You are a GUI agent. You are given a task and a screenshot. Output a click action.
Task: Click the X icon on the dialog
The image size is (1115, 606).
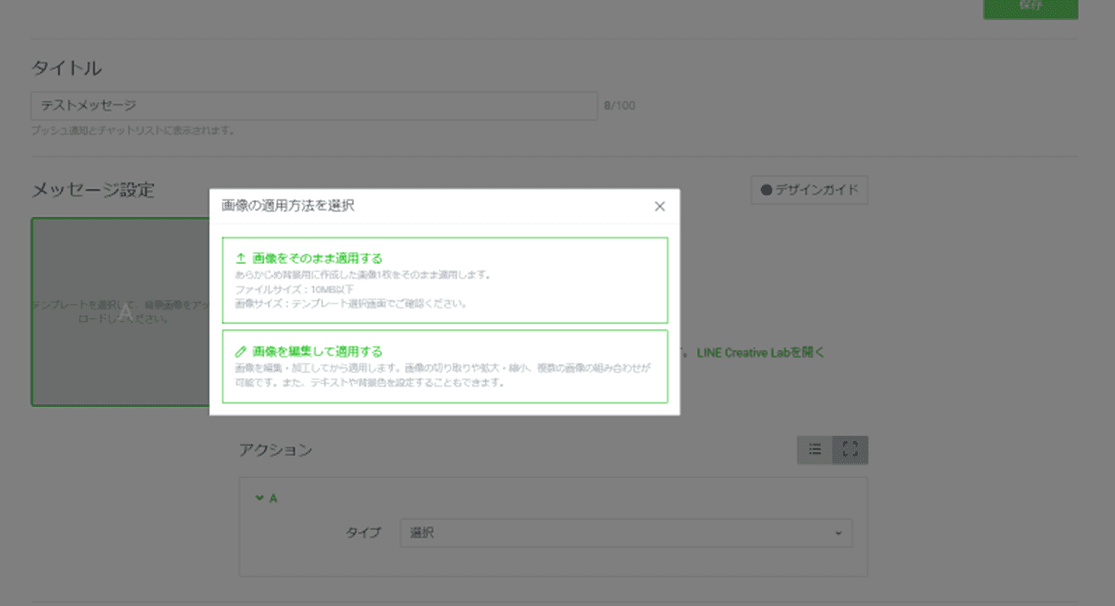click(660, 205)
